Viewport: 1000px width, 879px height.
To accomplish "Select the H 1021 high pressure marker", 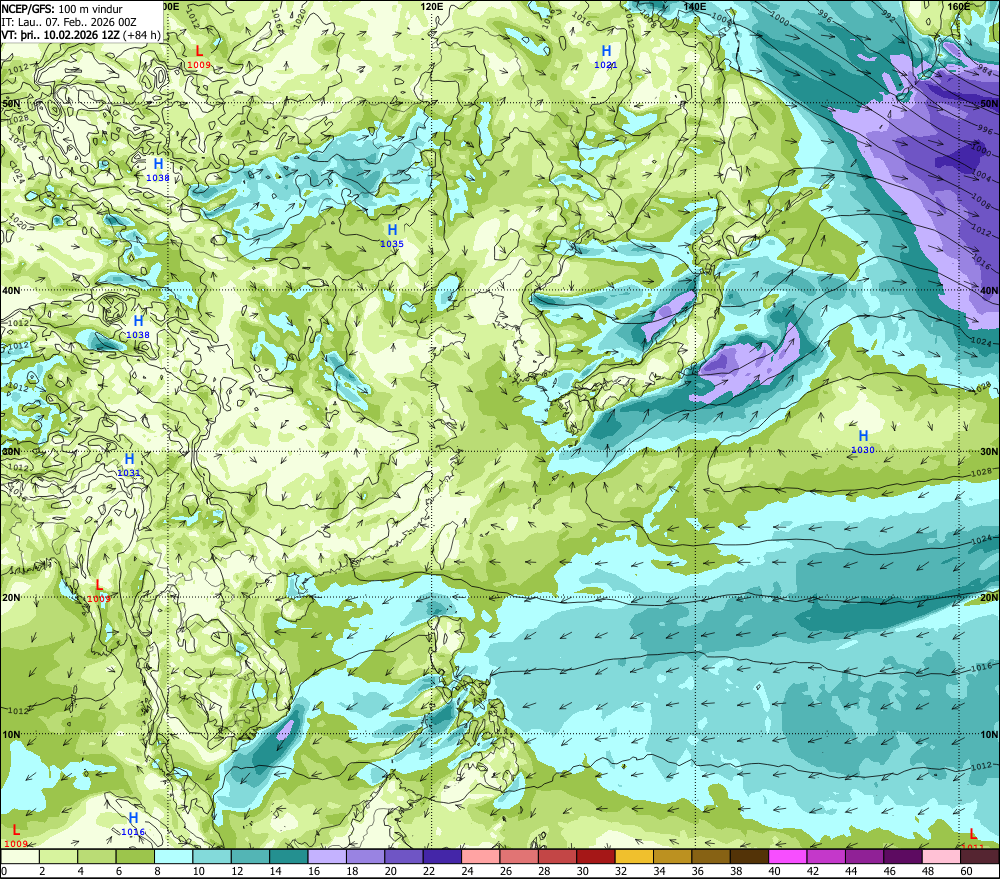I will pyautogui.click(x=606, y=56).
